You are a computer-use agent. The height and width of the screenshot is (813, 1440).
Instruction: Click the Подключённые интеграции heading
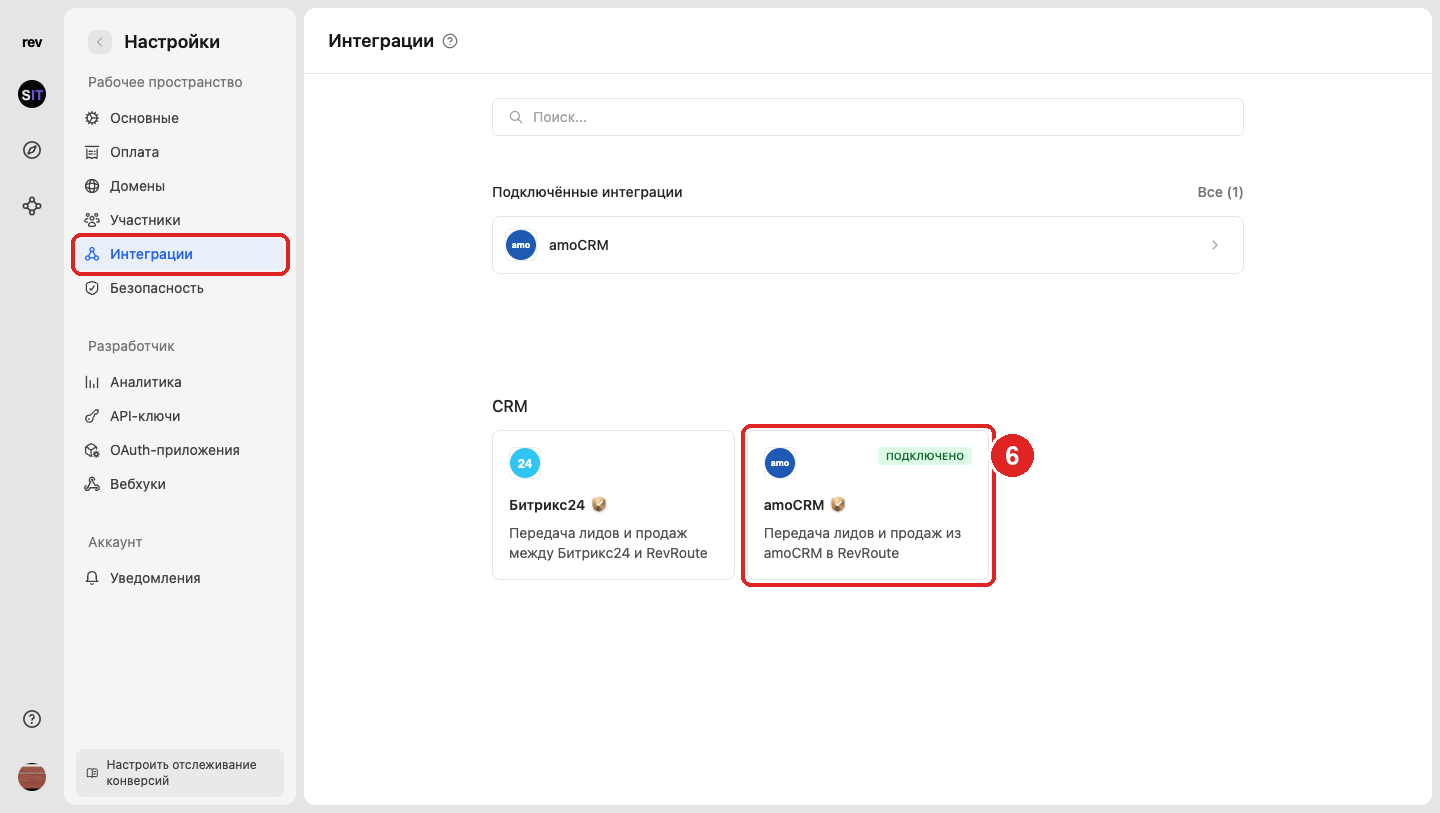click(587, 192)
